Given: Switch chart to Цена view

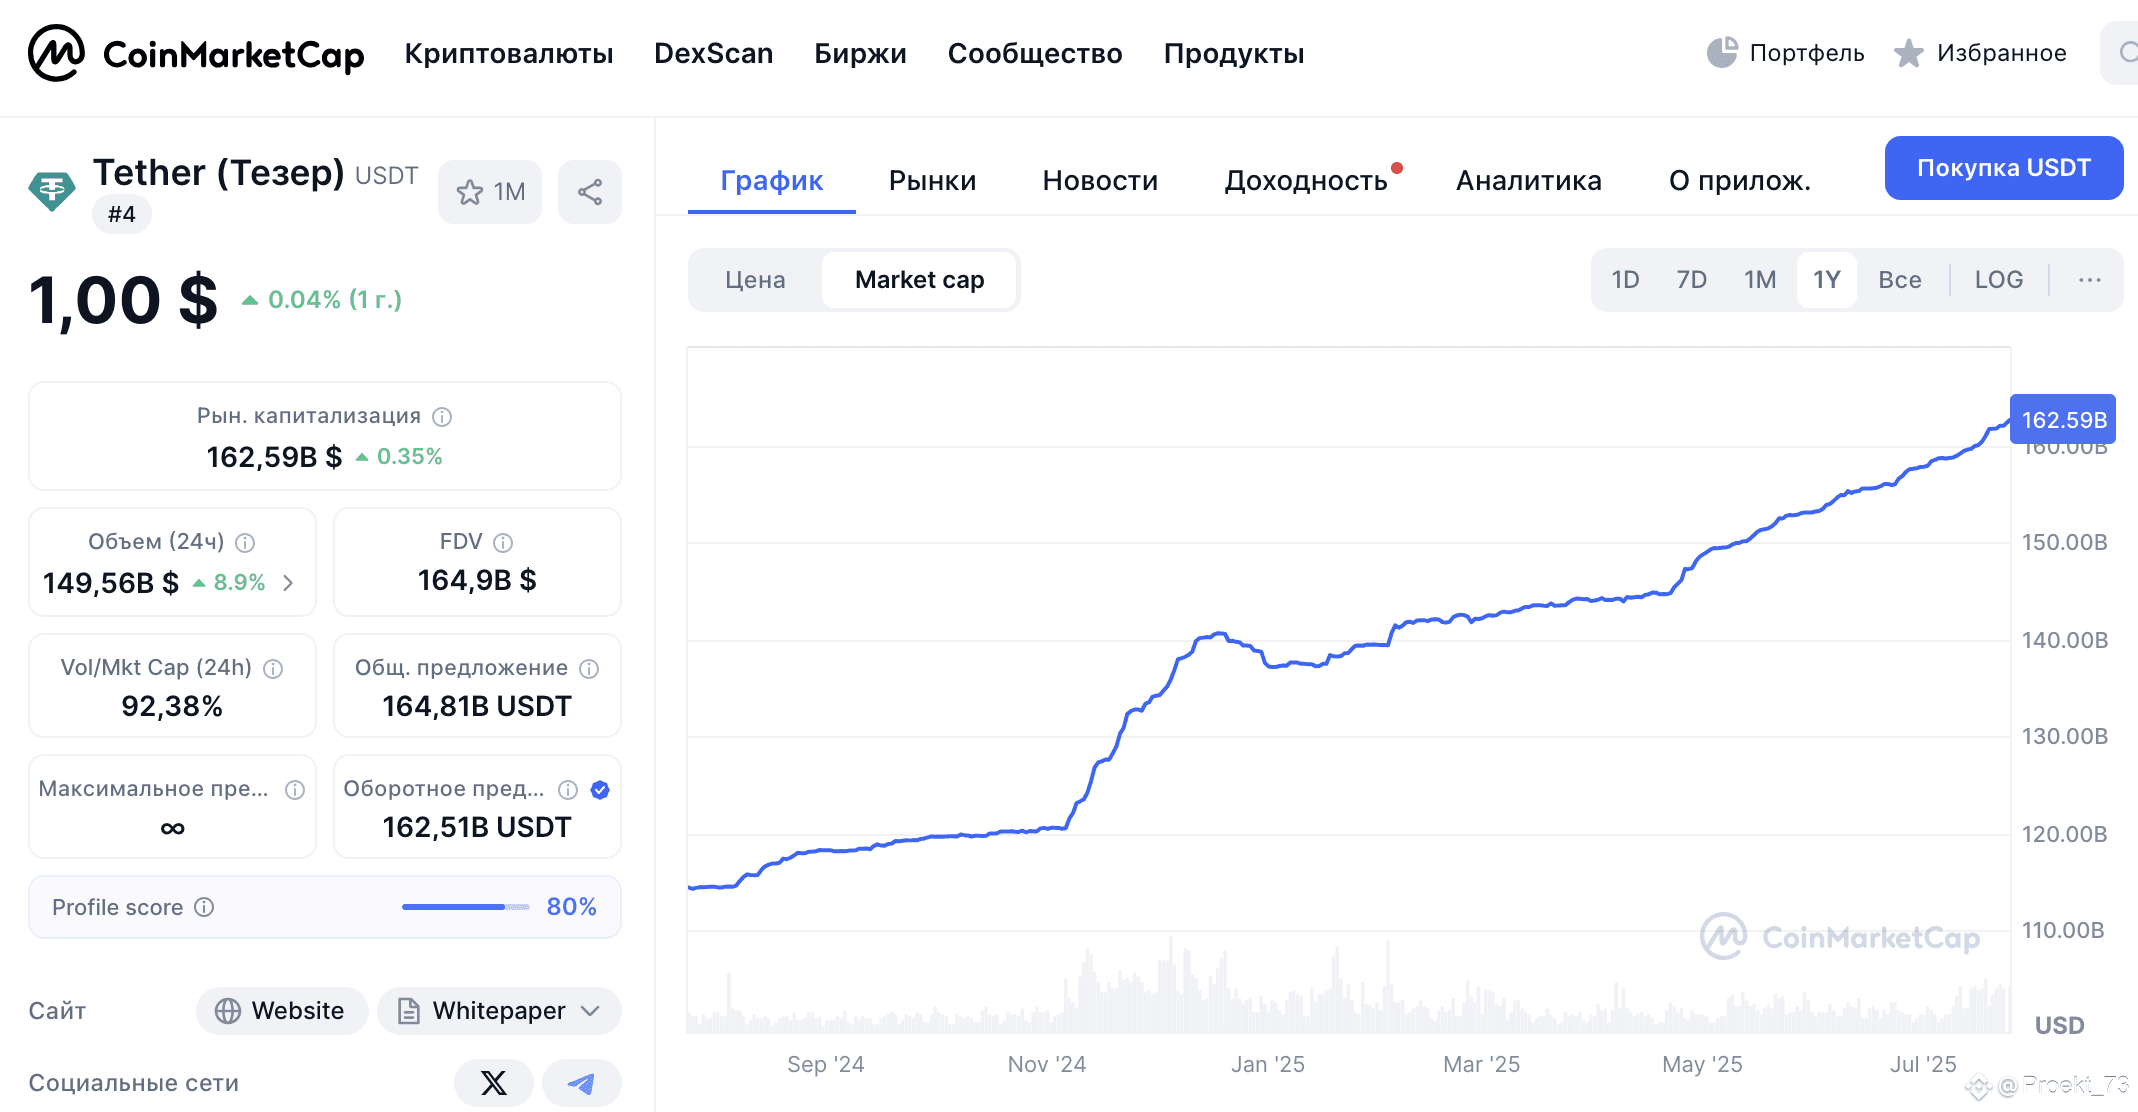Looking at the screenshot, I should click(755, 280).
